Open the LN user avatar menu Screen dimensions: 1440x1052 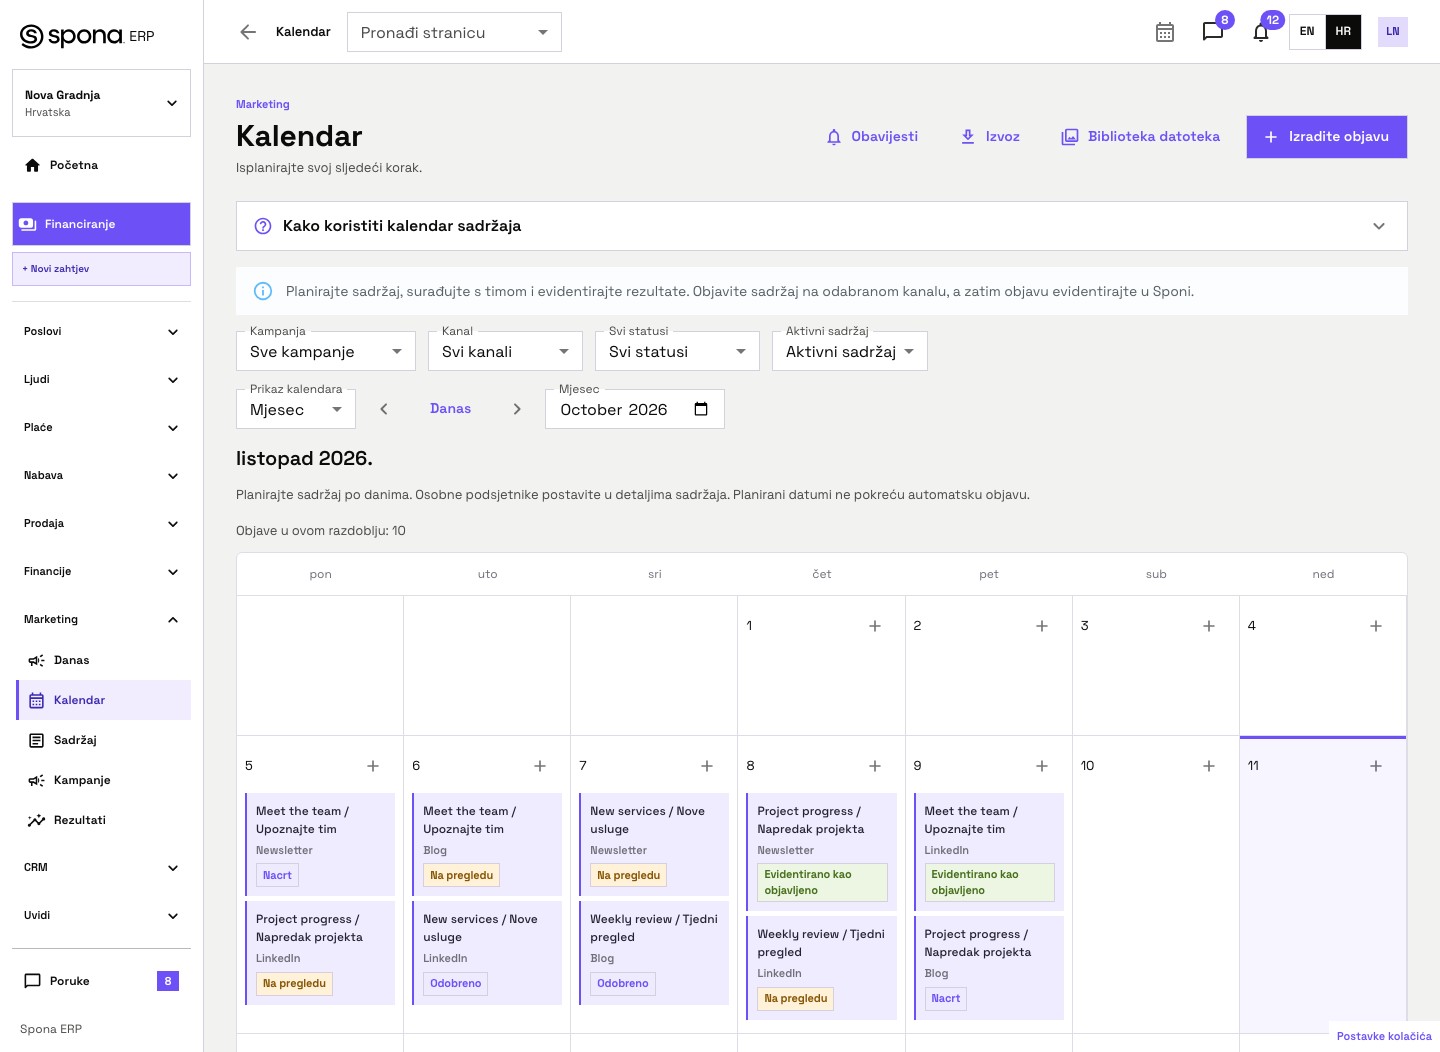click(1393, 32)
